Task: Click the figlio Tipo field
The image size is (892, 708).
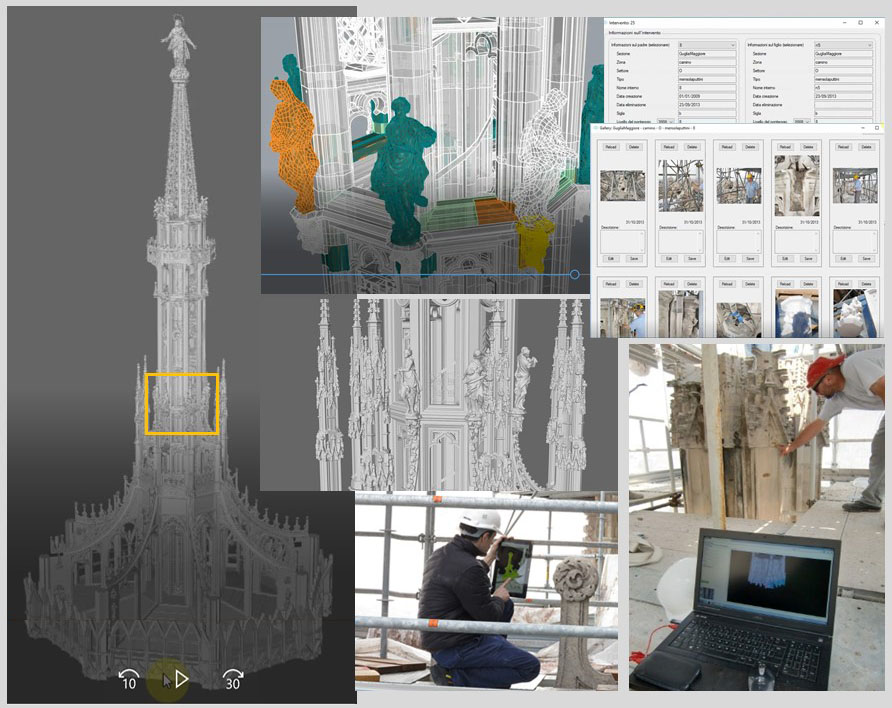Action: [843, 79]
